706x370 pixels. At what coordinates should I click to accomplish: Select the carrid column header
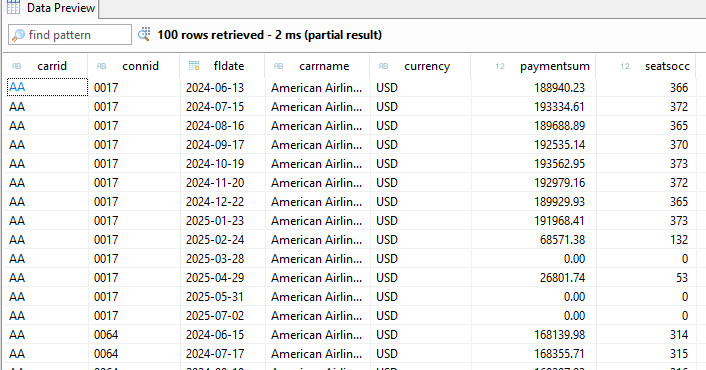point(45,66)
